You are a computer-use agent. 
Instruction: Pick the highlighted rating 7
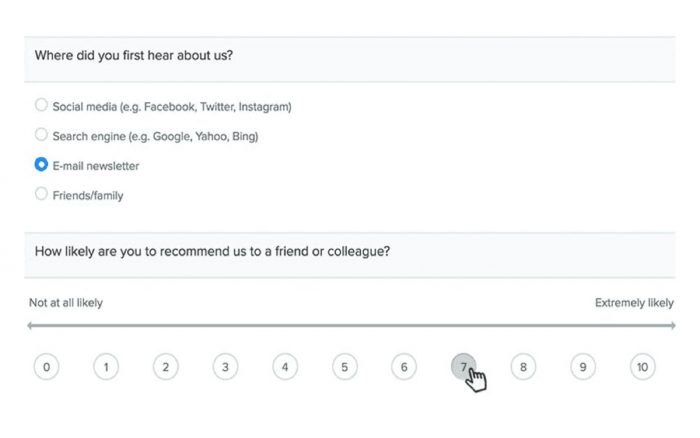click(x=463, y=367)
